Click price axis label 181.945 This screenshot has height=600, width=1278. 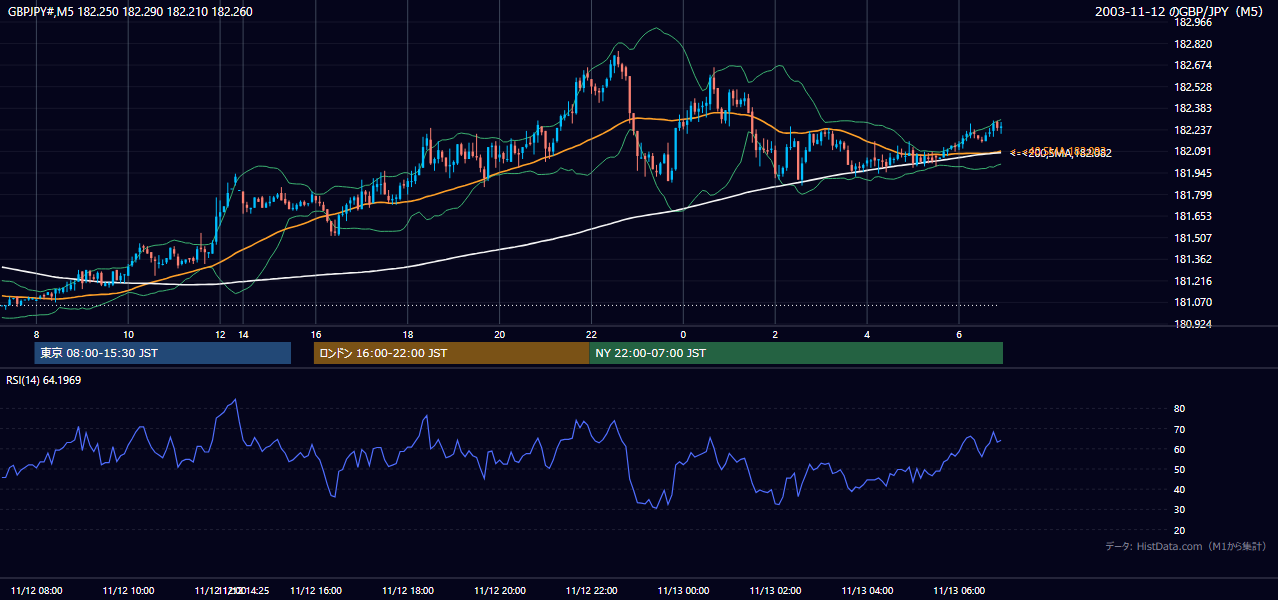[x=1193, y=173]
